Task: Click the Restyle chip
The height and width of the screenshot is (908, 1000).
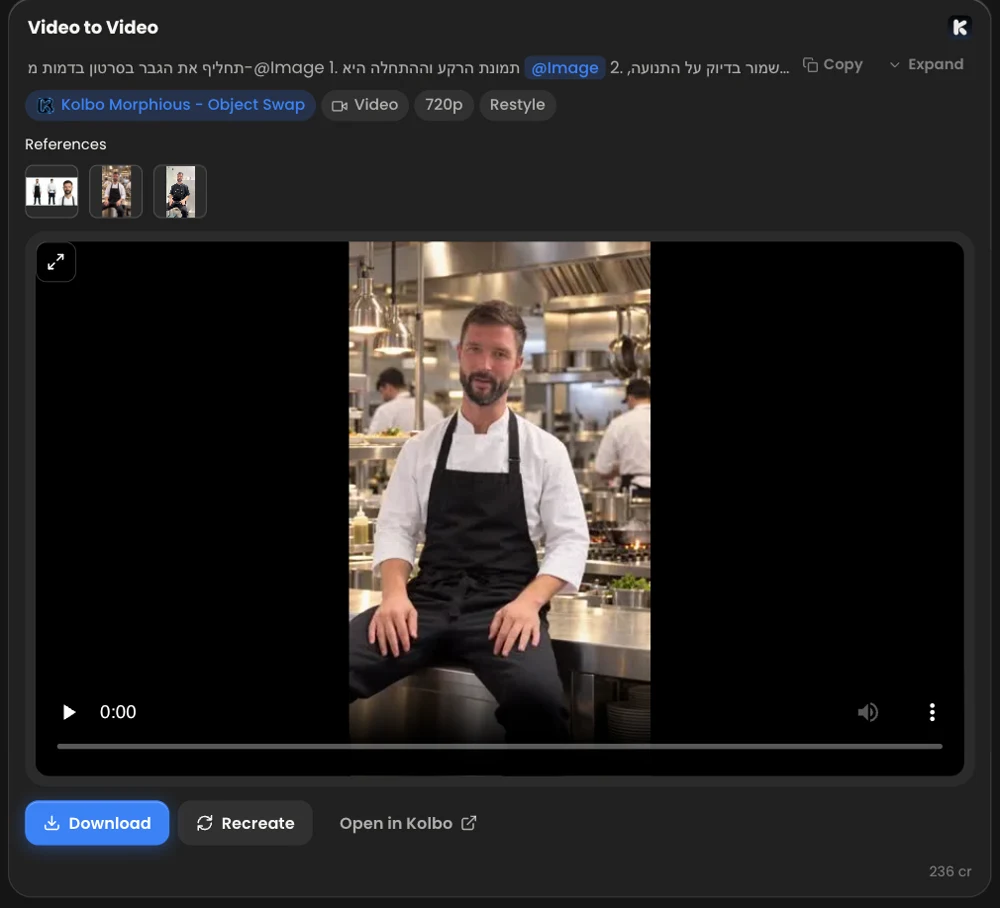Action: pyautogui.click(x=517, y=105)
